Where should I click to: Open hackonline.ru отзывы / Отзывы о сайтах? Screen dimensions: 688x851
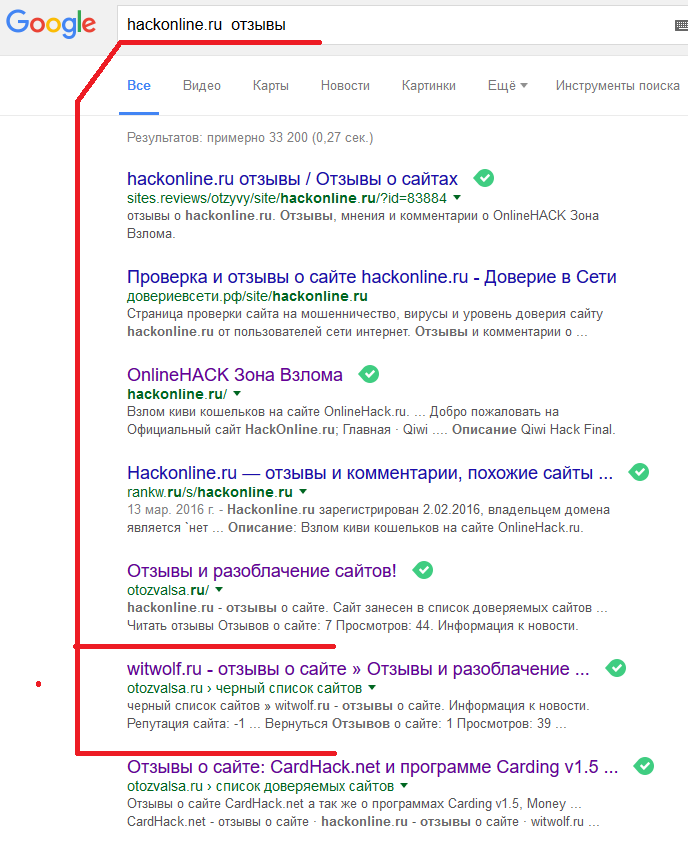click(x=292, y=179)
